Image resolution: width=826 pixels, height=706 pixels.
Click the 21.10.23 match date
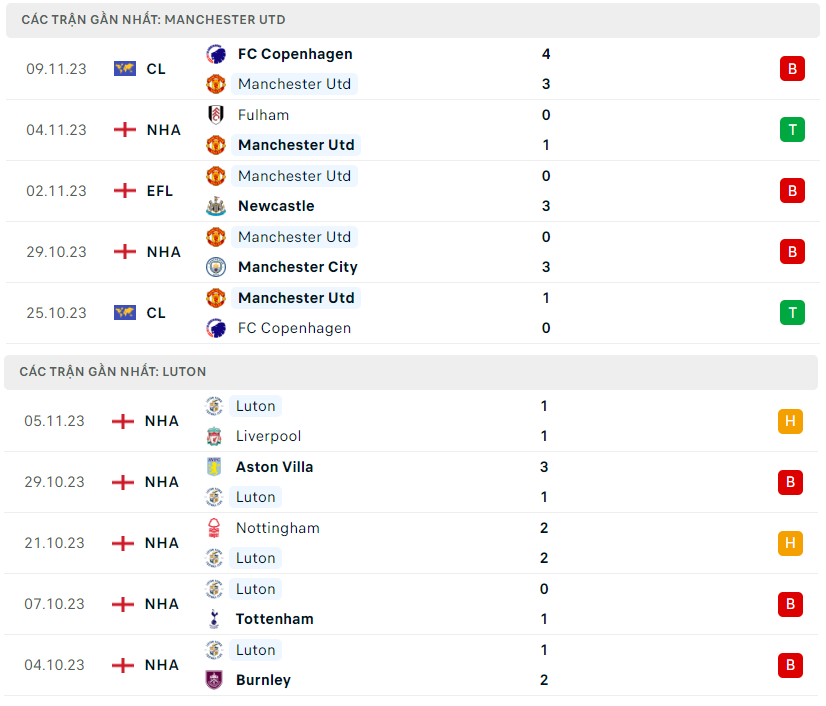55,543
